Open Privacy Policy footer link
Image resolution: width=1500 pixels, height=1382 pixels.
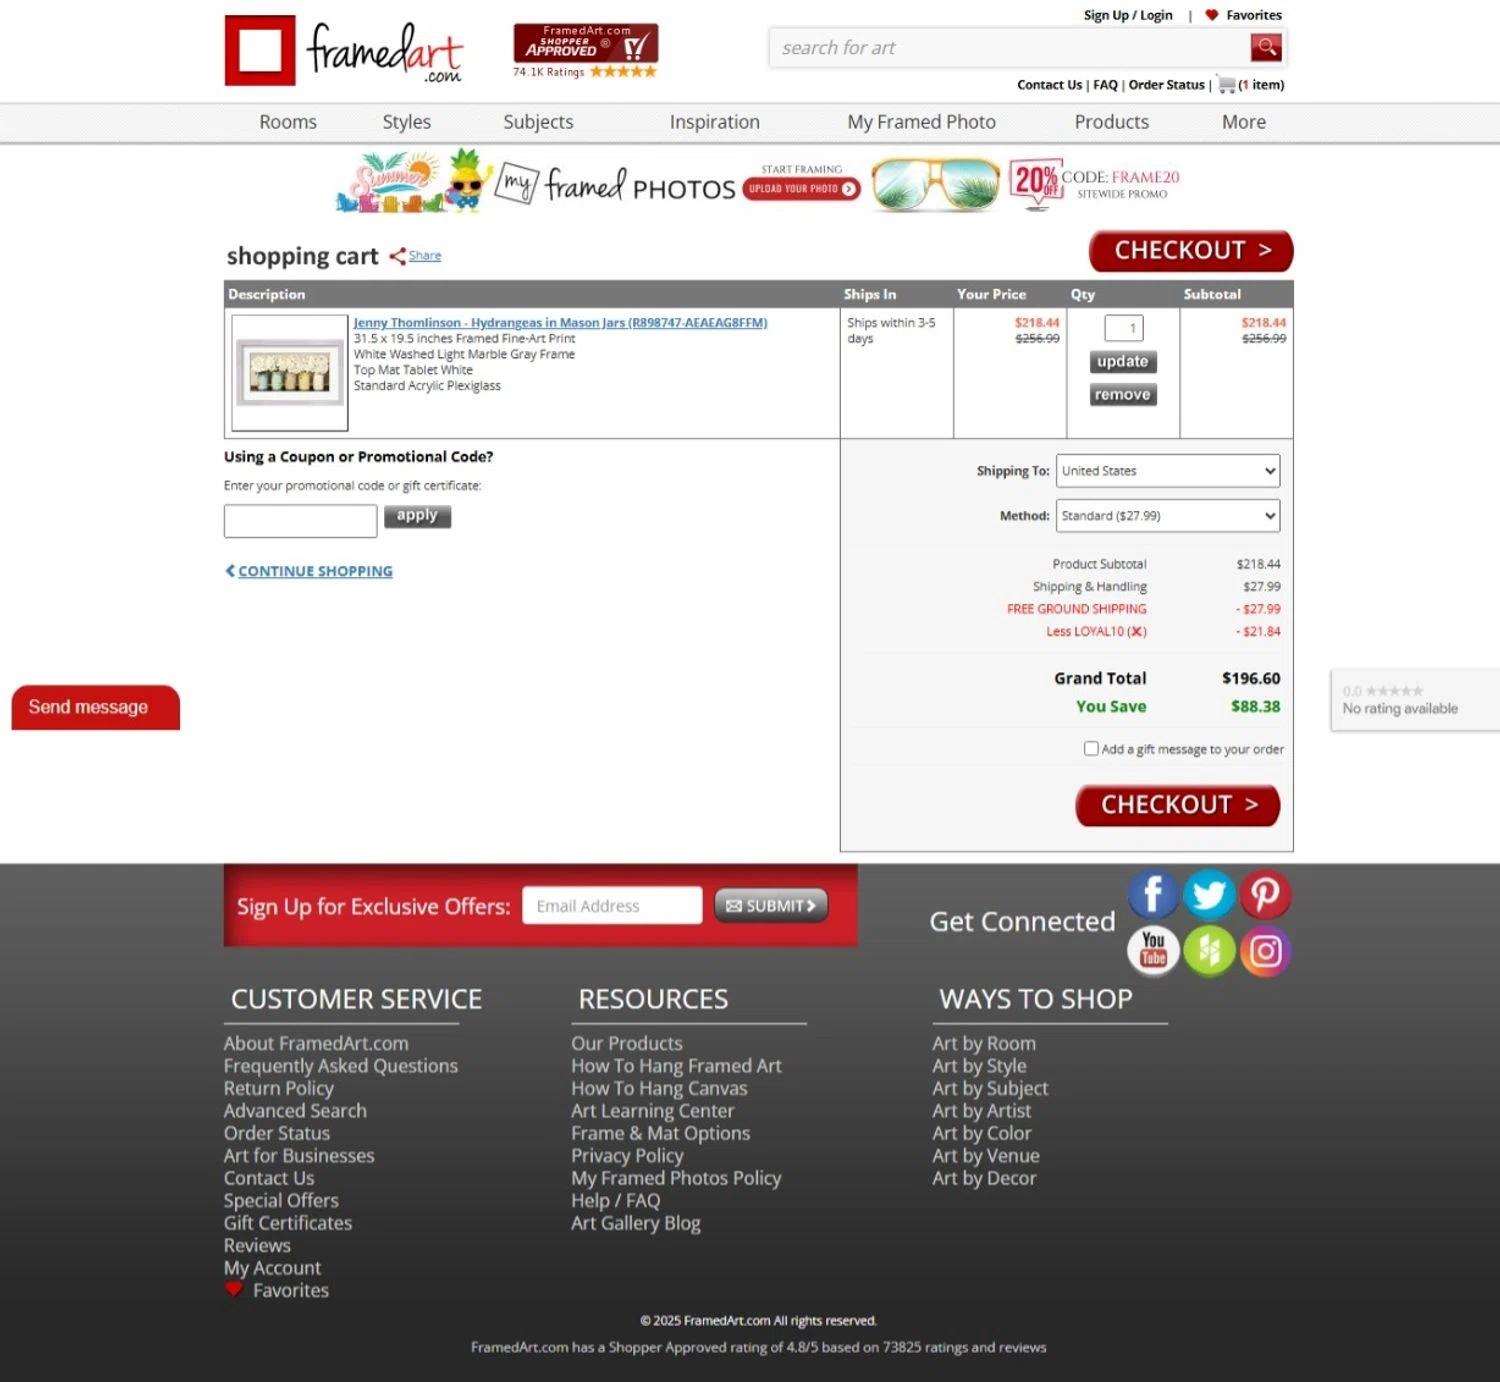(x=627, y=1156)
